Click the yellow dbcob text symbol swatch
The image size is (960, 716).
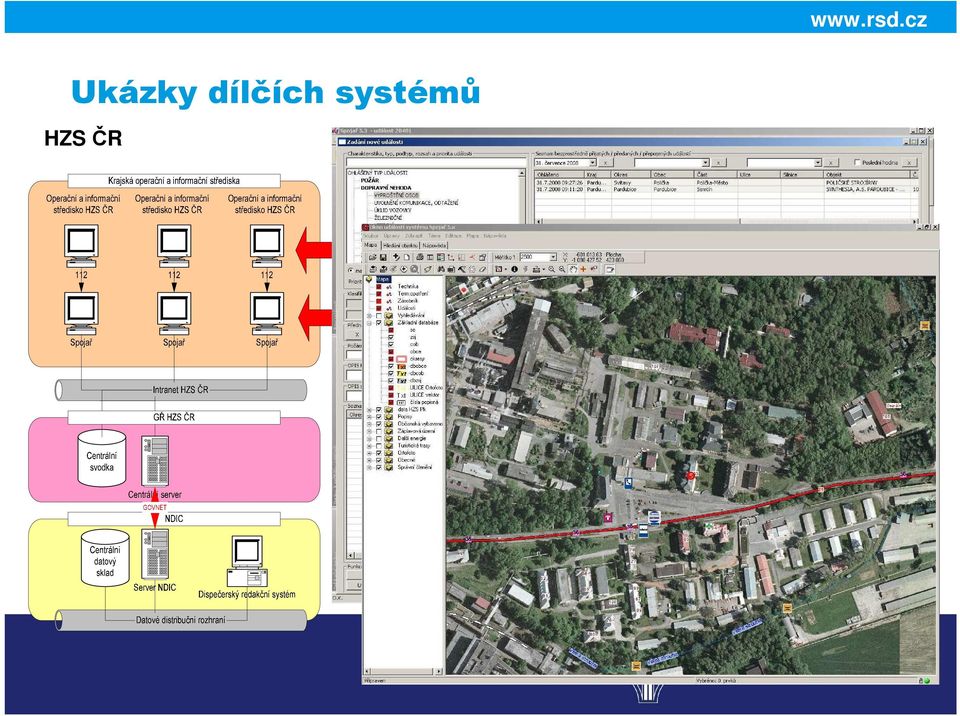tap(402, 374)
